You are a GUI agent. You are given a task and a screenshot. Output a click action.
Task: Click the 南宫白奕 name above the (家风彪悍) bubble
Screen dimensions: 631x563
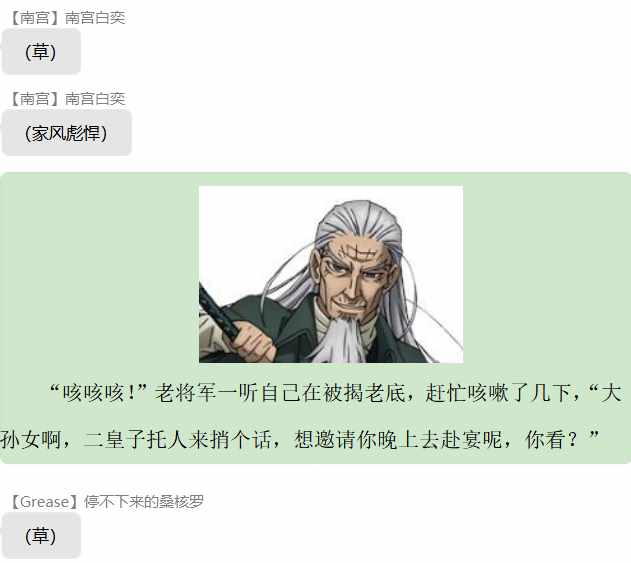coord(95,99)
